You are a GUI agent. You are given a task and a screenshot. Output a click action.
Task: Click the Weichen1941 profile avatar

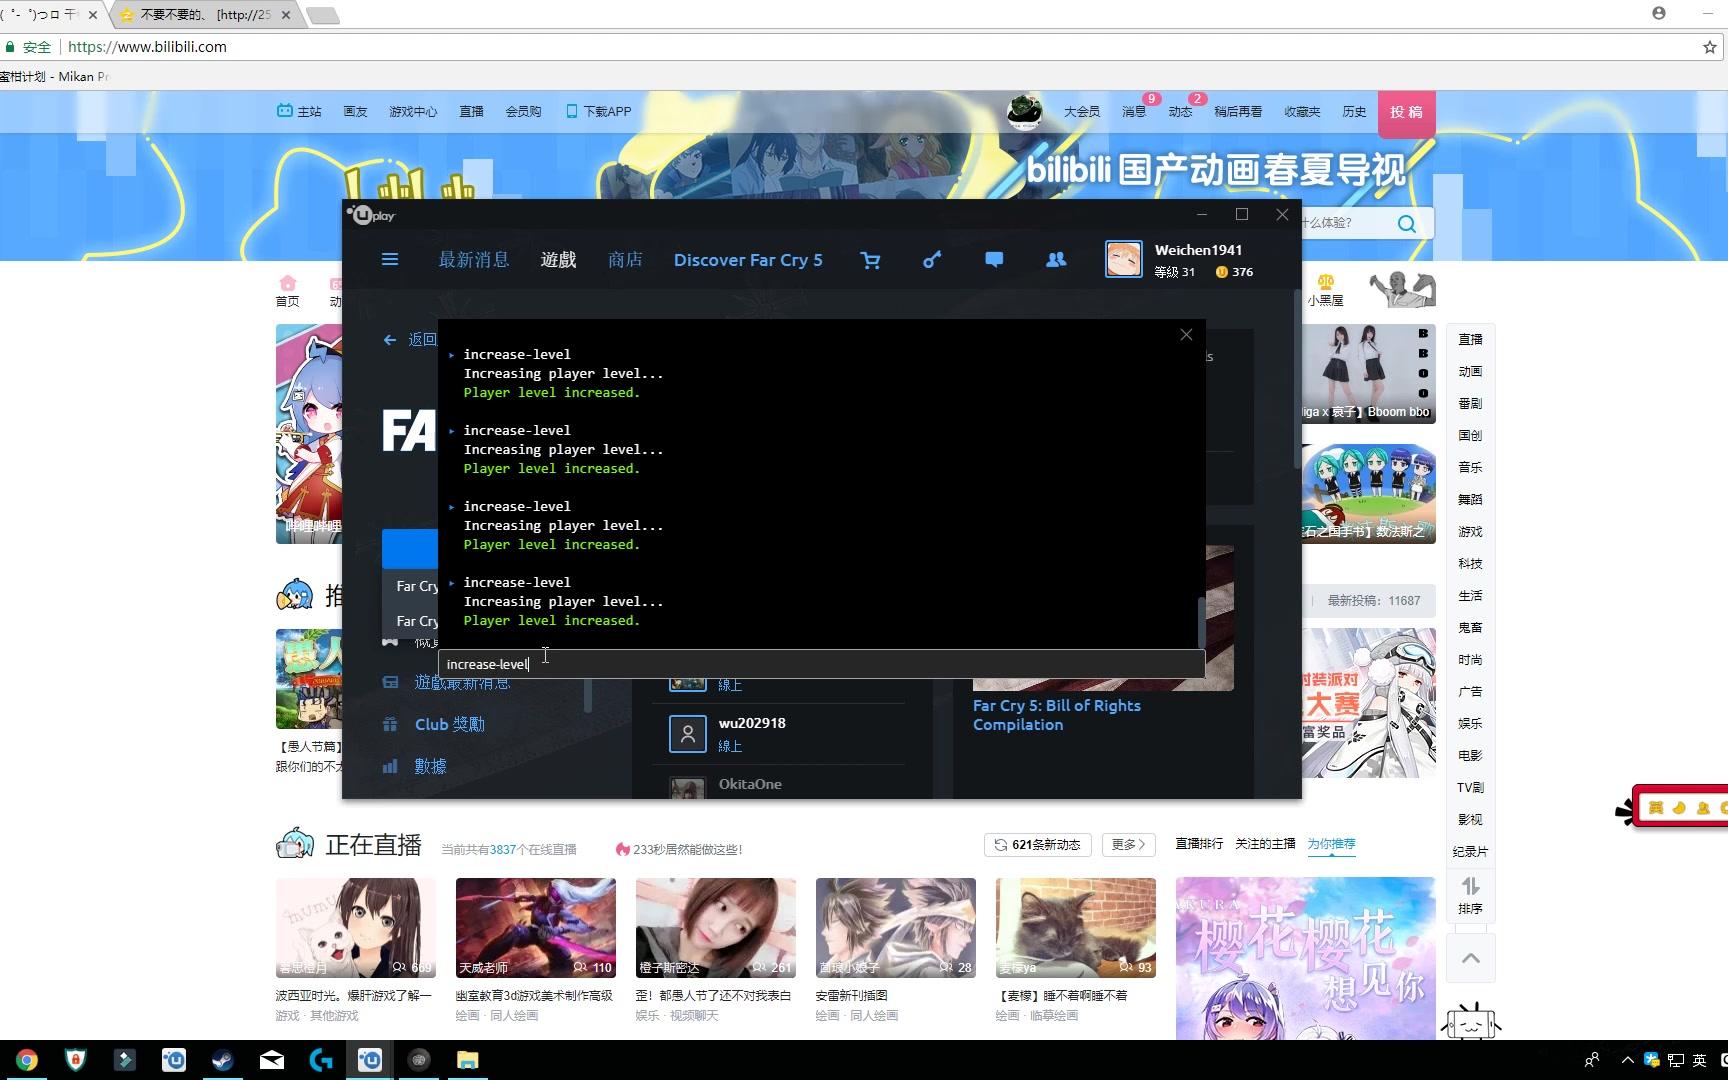coord(1124,260)
